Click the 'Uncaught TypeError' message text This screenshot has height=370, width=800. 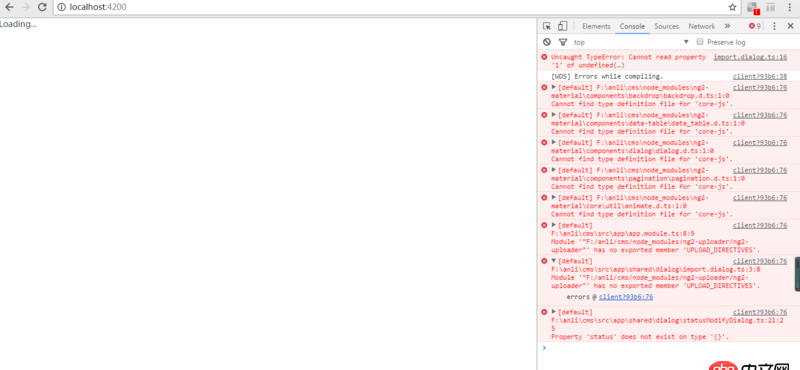click(x=629, y=61)
